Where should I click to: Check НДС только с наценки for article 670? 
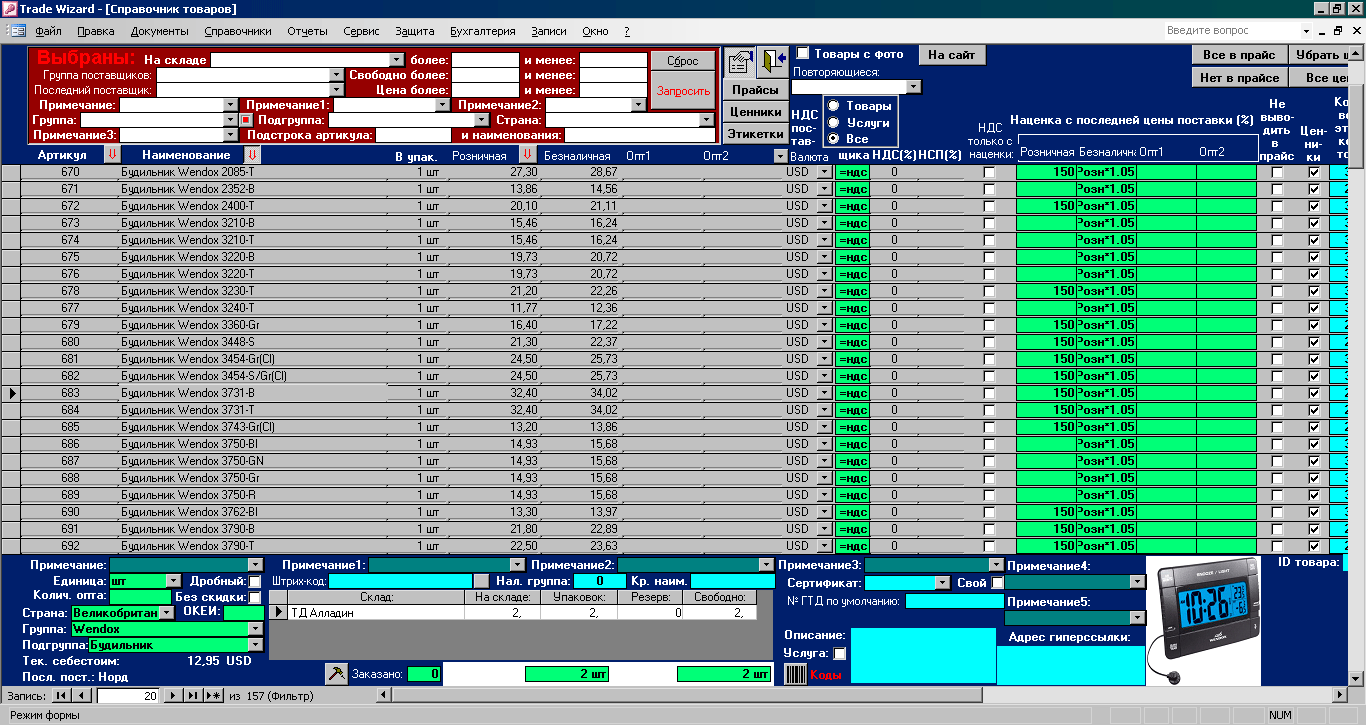click(x=990, y=172)
